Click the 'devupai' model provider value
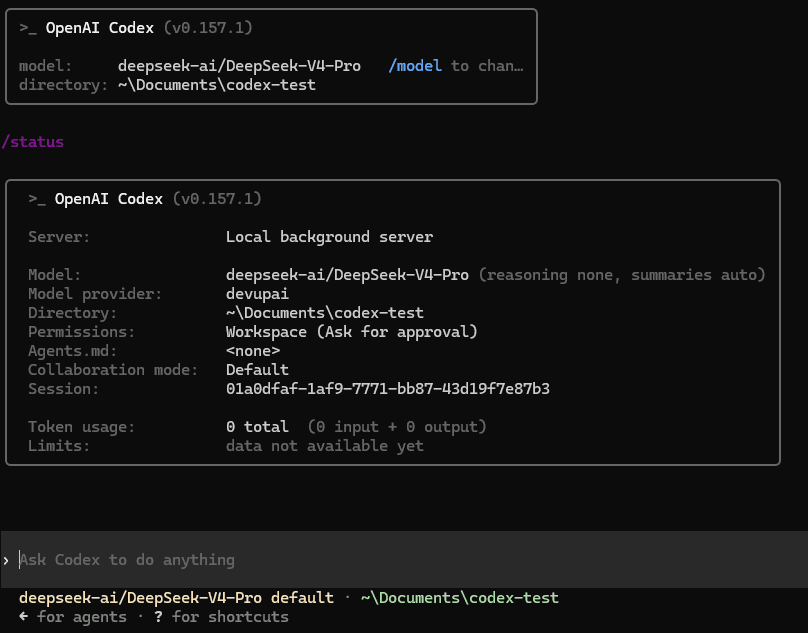The width and height of the screenshot is (808, 633). tap(257, 294)
